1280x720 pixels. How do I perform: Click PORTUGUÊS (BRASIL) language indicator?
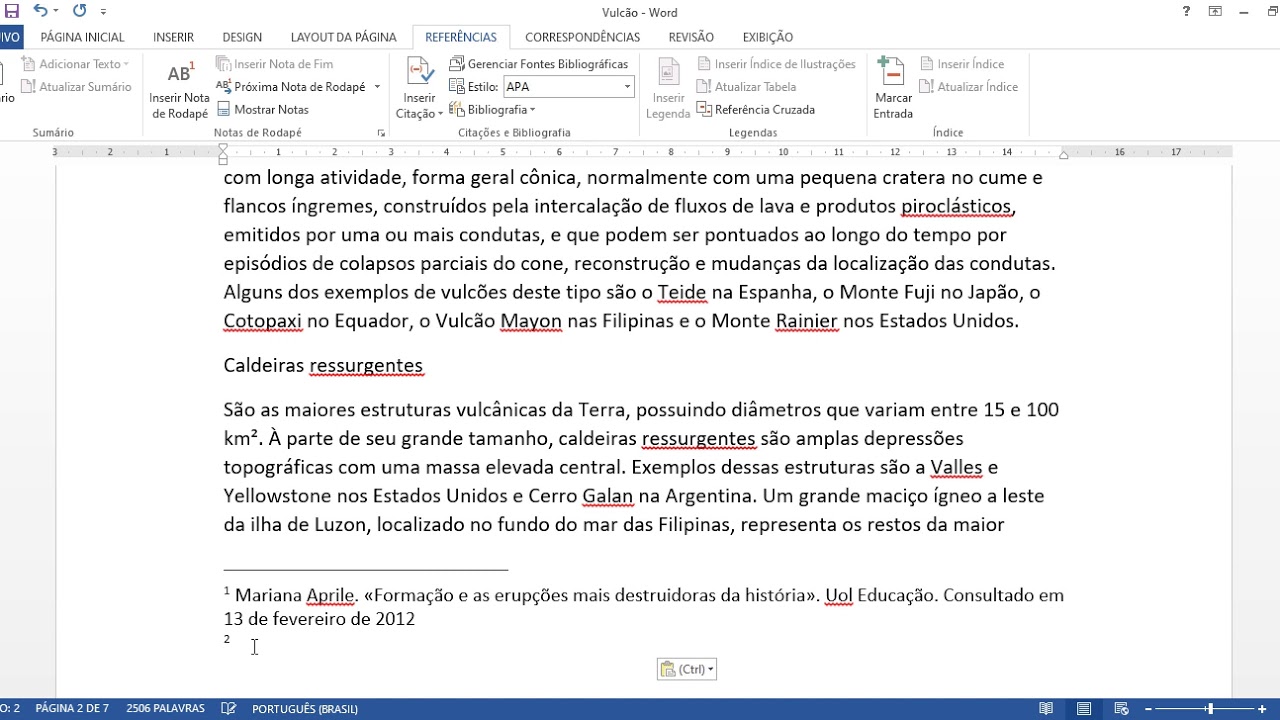tap(305, 709)
